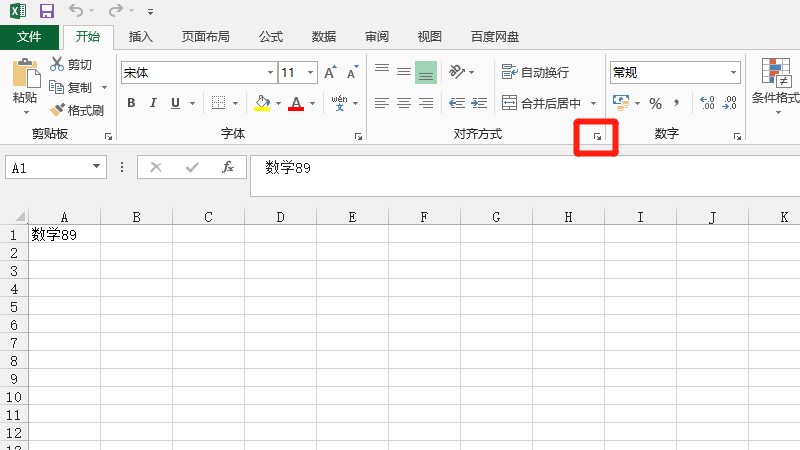Toggle highlighted bottom align button

coord(426,72)
